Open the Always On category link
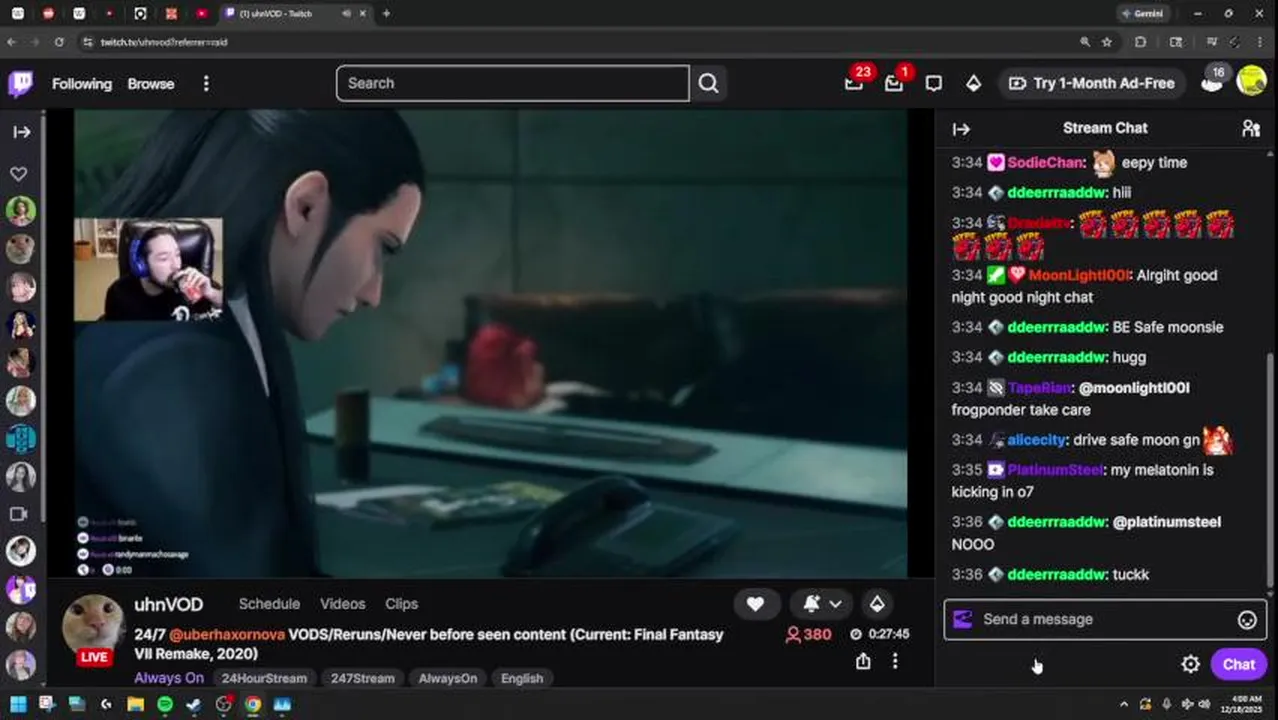The width and height of the screenshot is (1278, 720). click(169, 678)
